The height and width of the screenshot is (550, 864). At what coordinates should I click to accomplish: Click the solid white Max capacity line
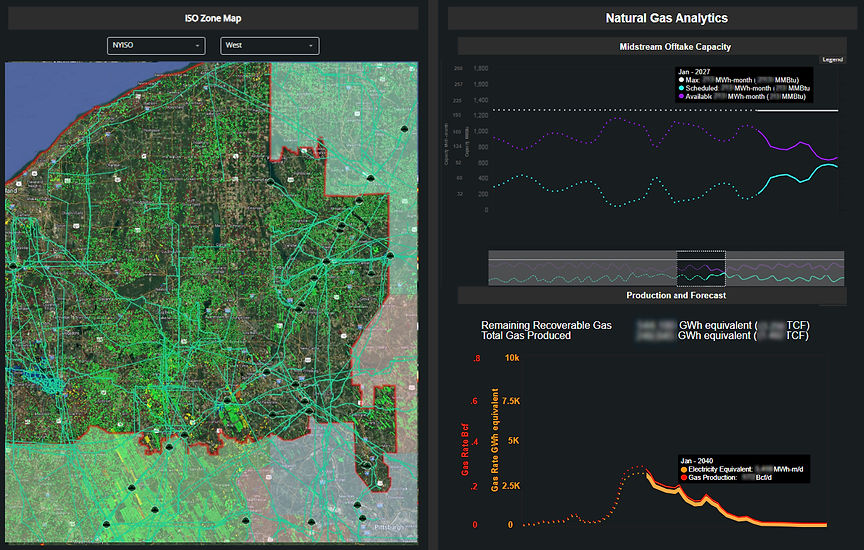point(797,111)
